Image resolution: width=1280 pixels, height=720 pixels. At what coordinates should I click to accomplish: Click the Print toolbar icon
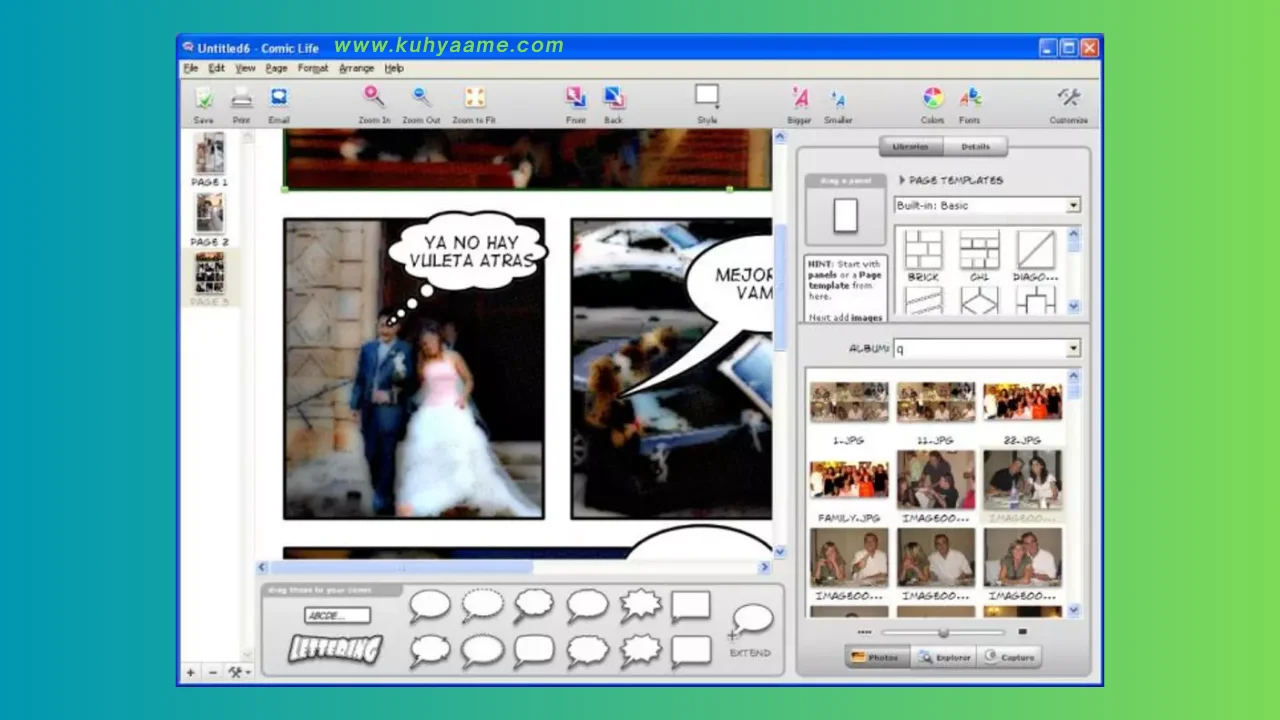coord(241,98)
